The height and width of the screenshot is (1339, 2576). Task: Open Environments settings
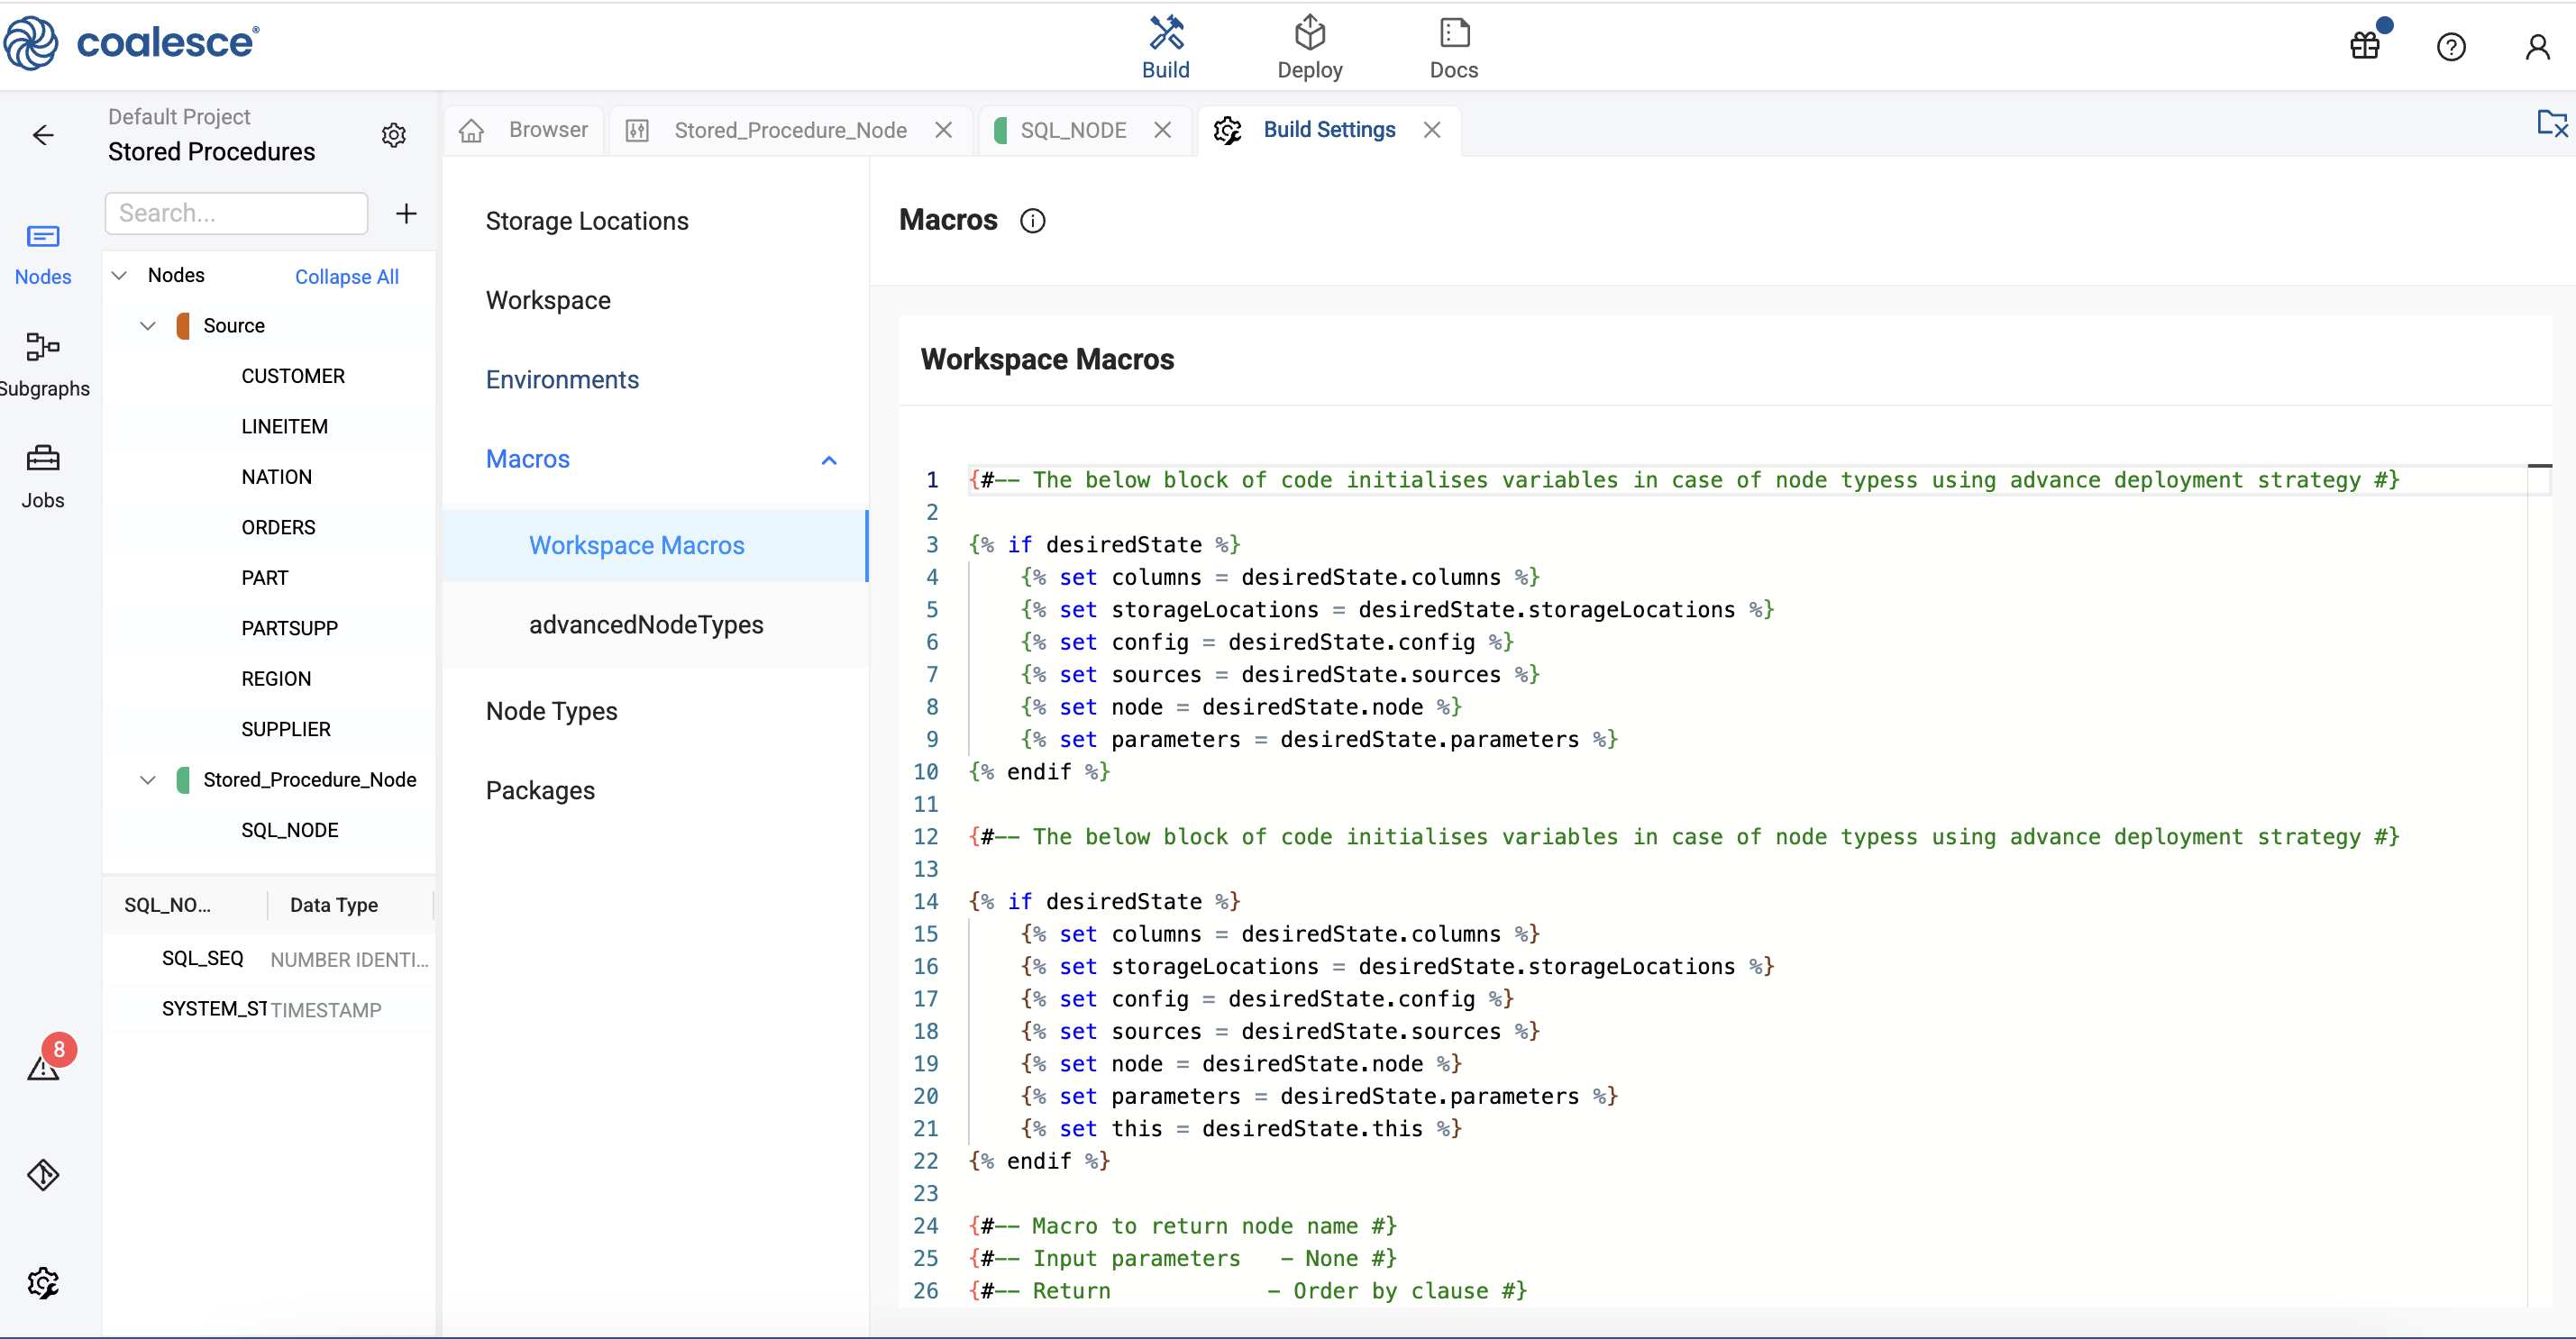point(562,380)
